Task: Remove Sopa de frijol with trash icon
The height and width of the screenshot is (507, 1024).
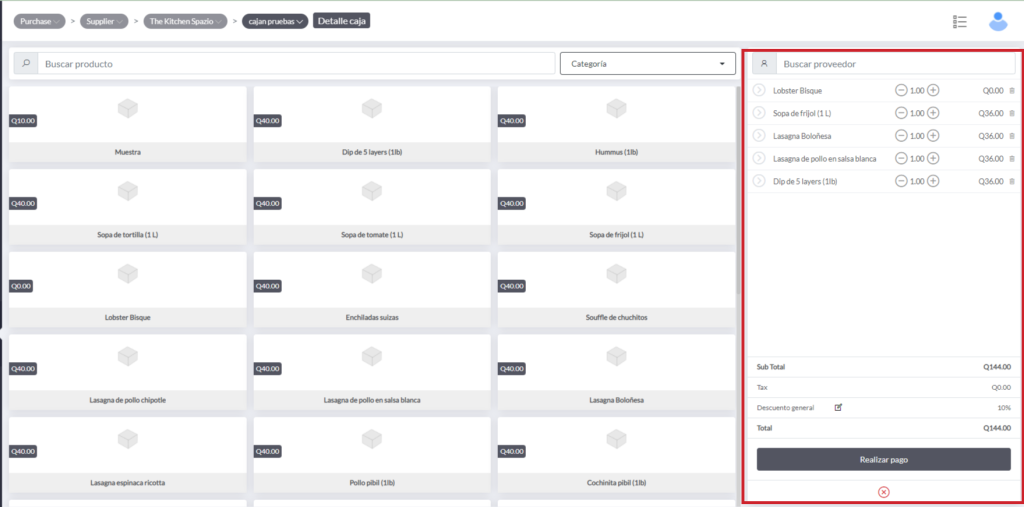Action: coord(1011,113)
